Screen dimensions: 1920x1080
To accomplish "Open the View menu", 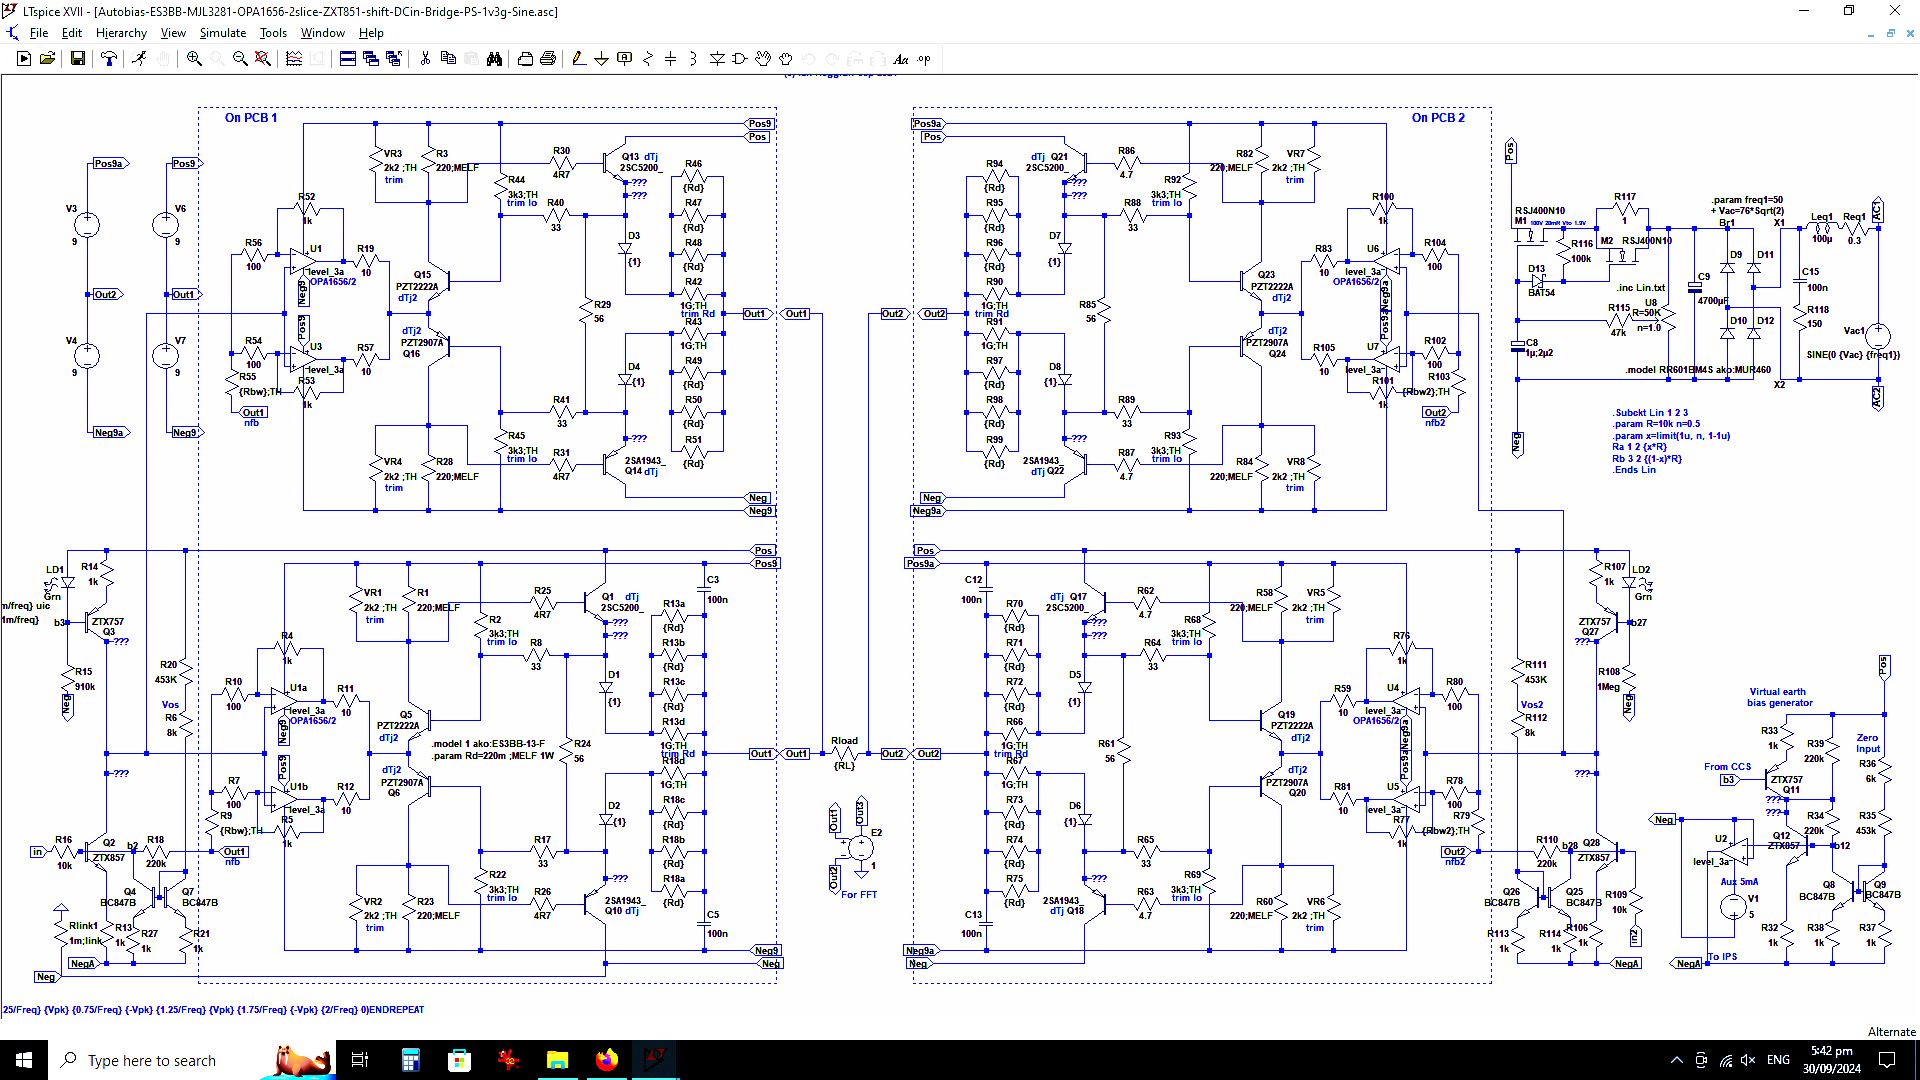I will click(x=173, y=33).
